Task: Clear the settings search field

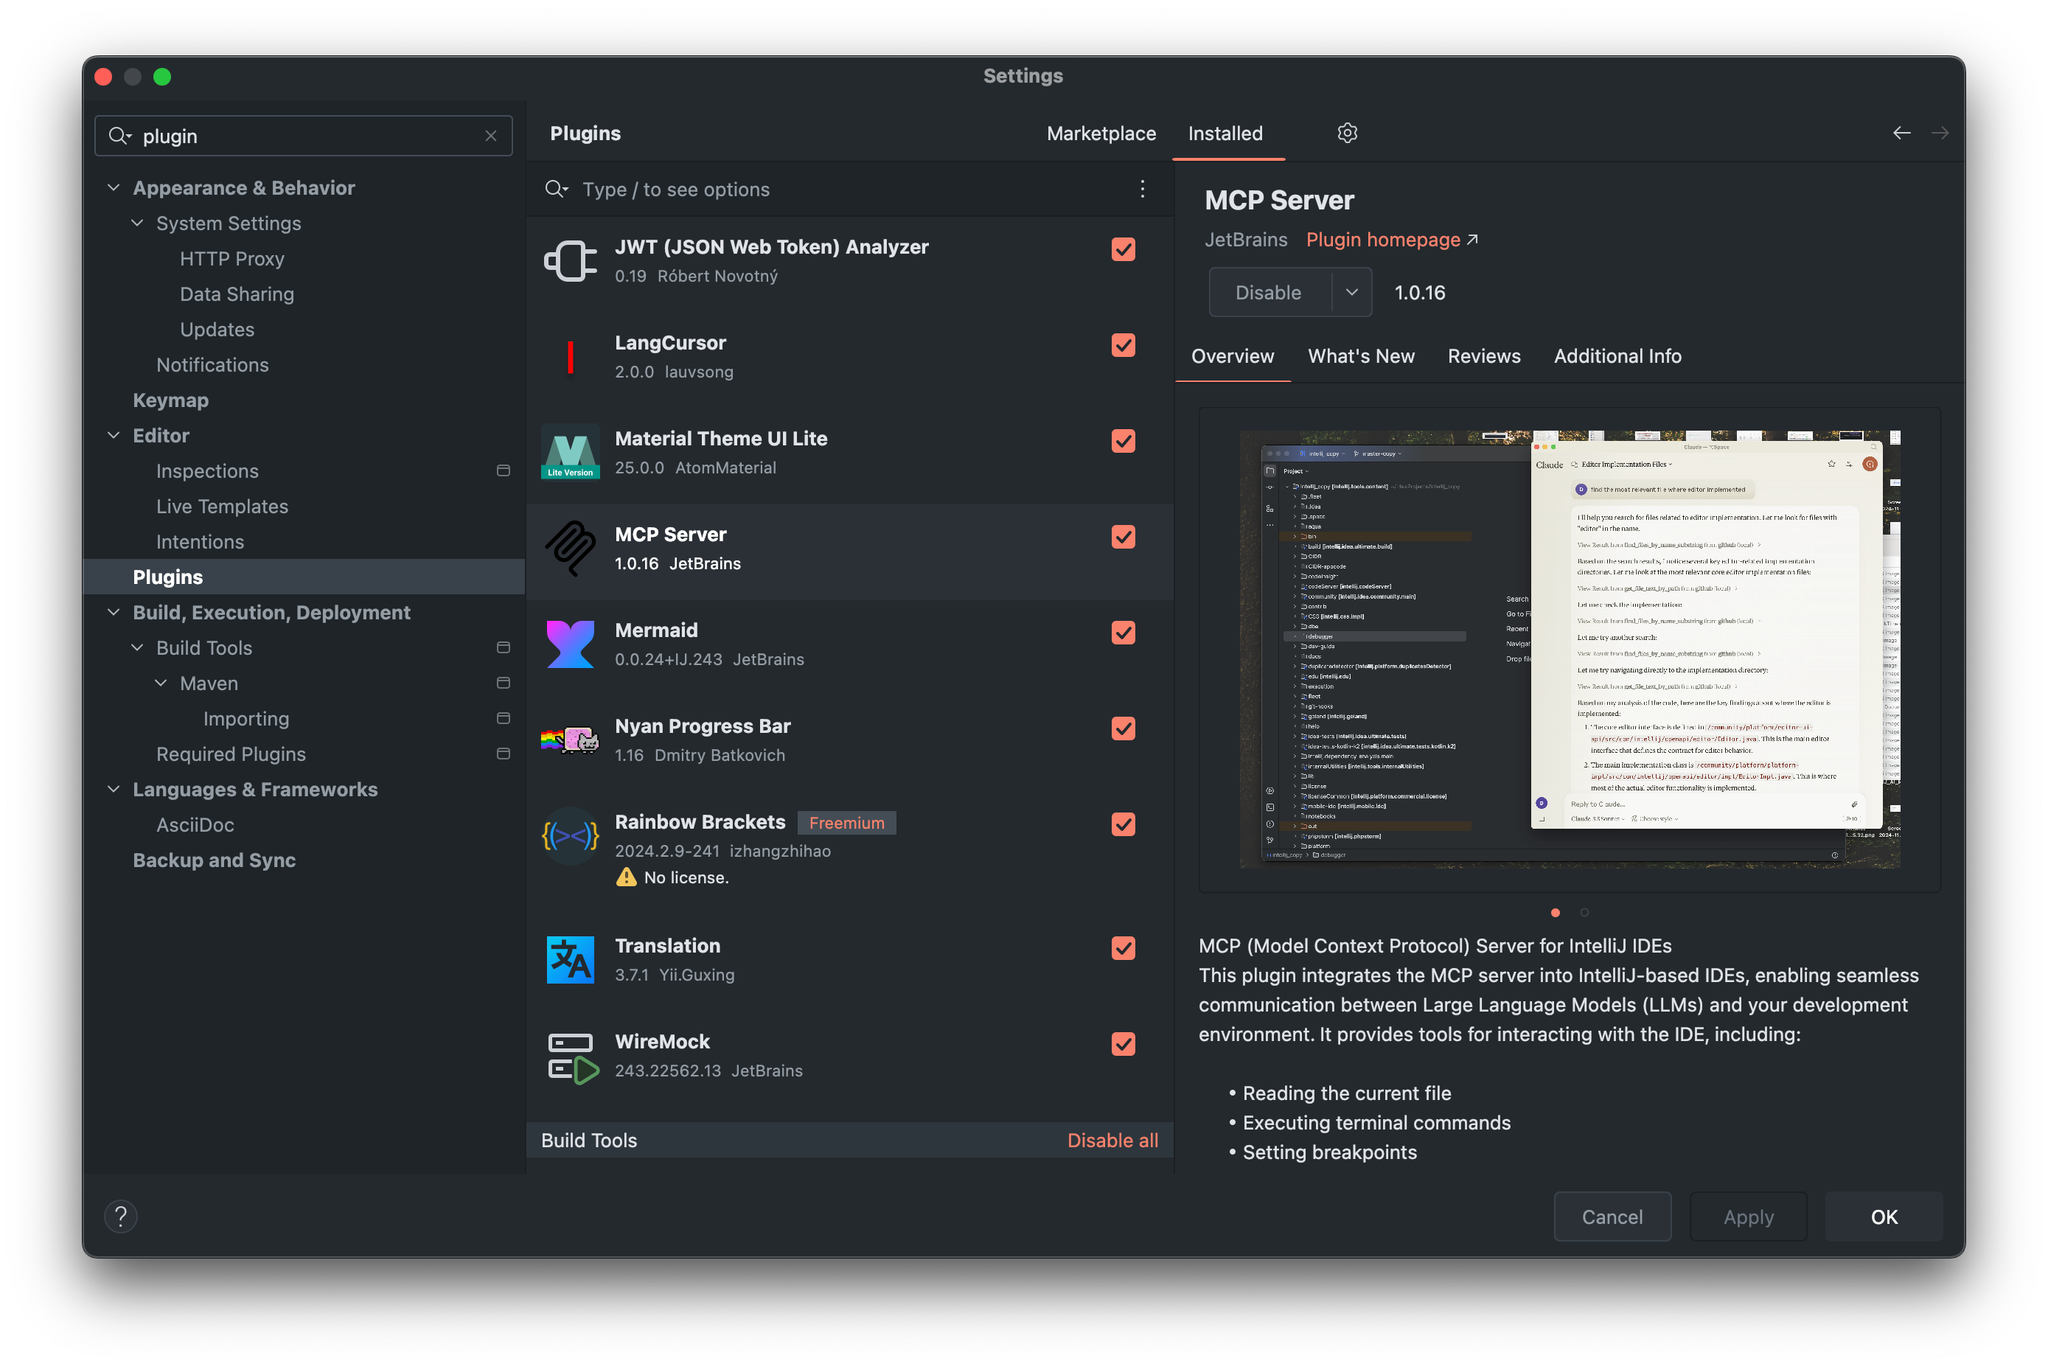Action: point(491,136)
